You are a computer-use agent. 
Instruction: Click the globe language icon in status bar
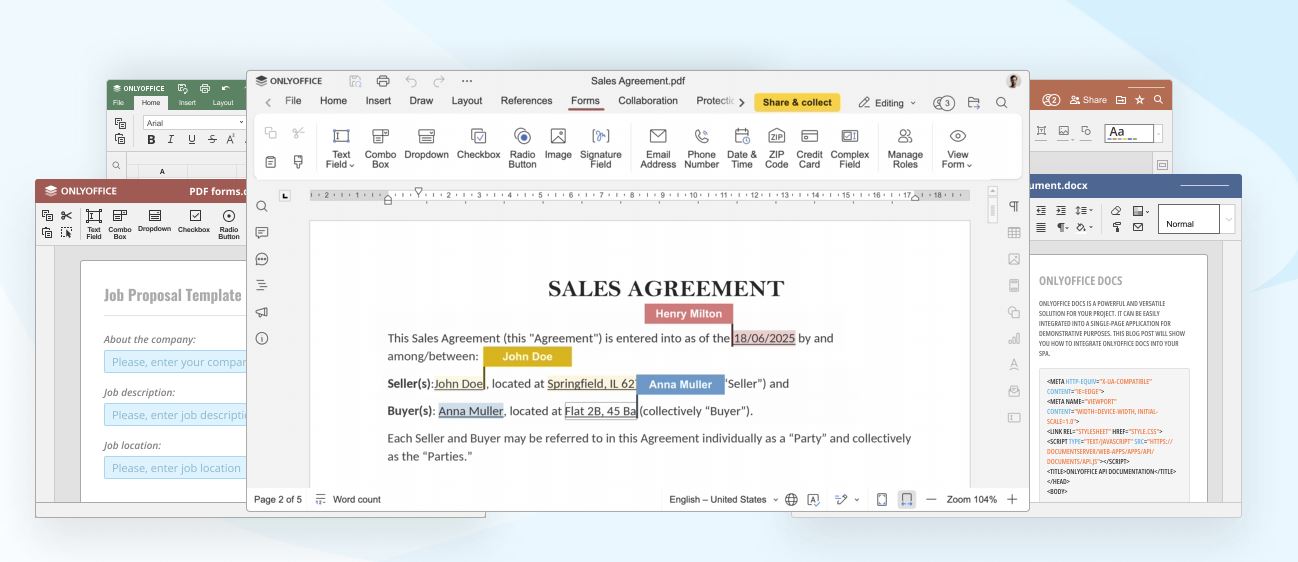tap(791, 499)
